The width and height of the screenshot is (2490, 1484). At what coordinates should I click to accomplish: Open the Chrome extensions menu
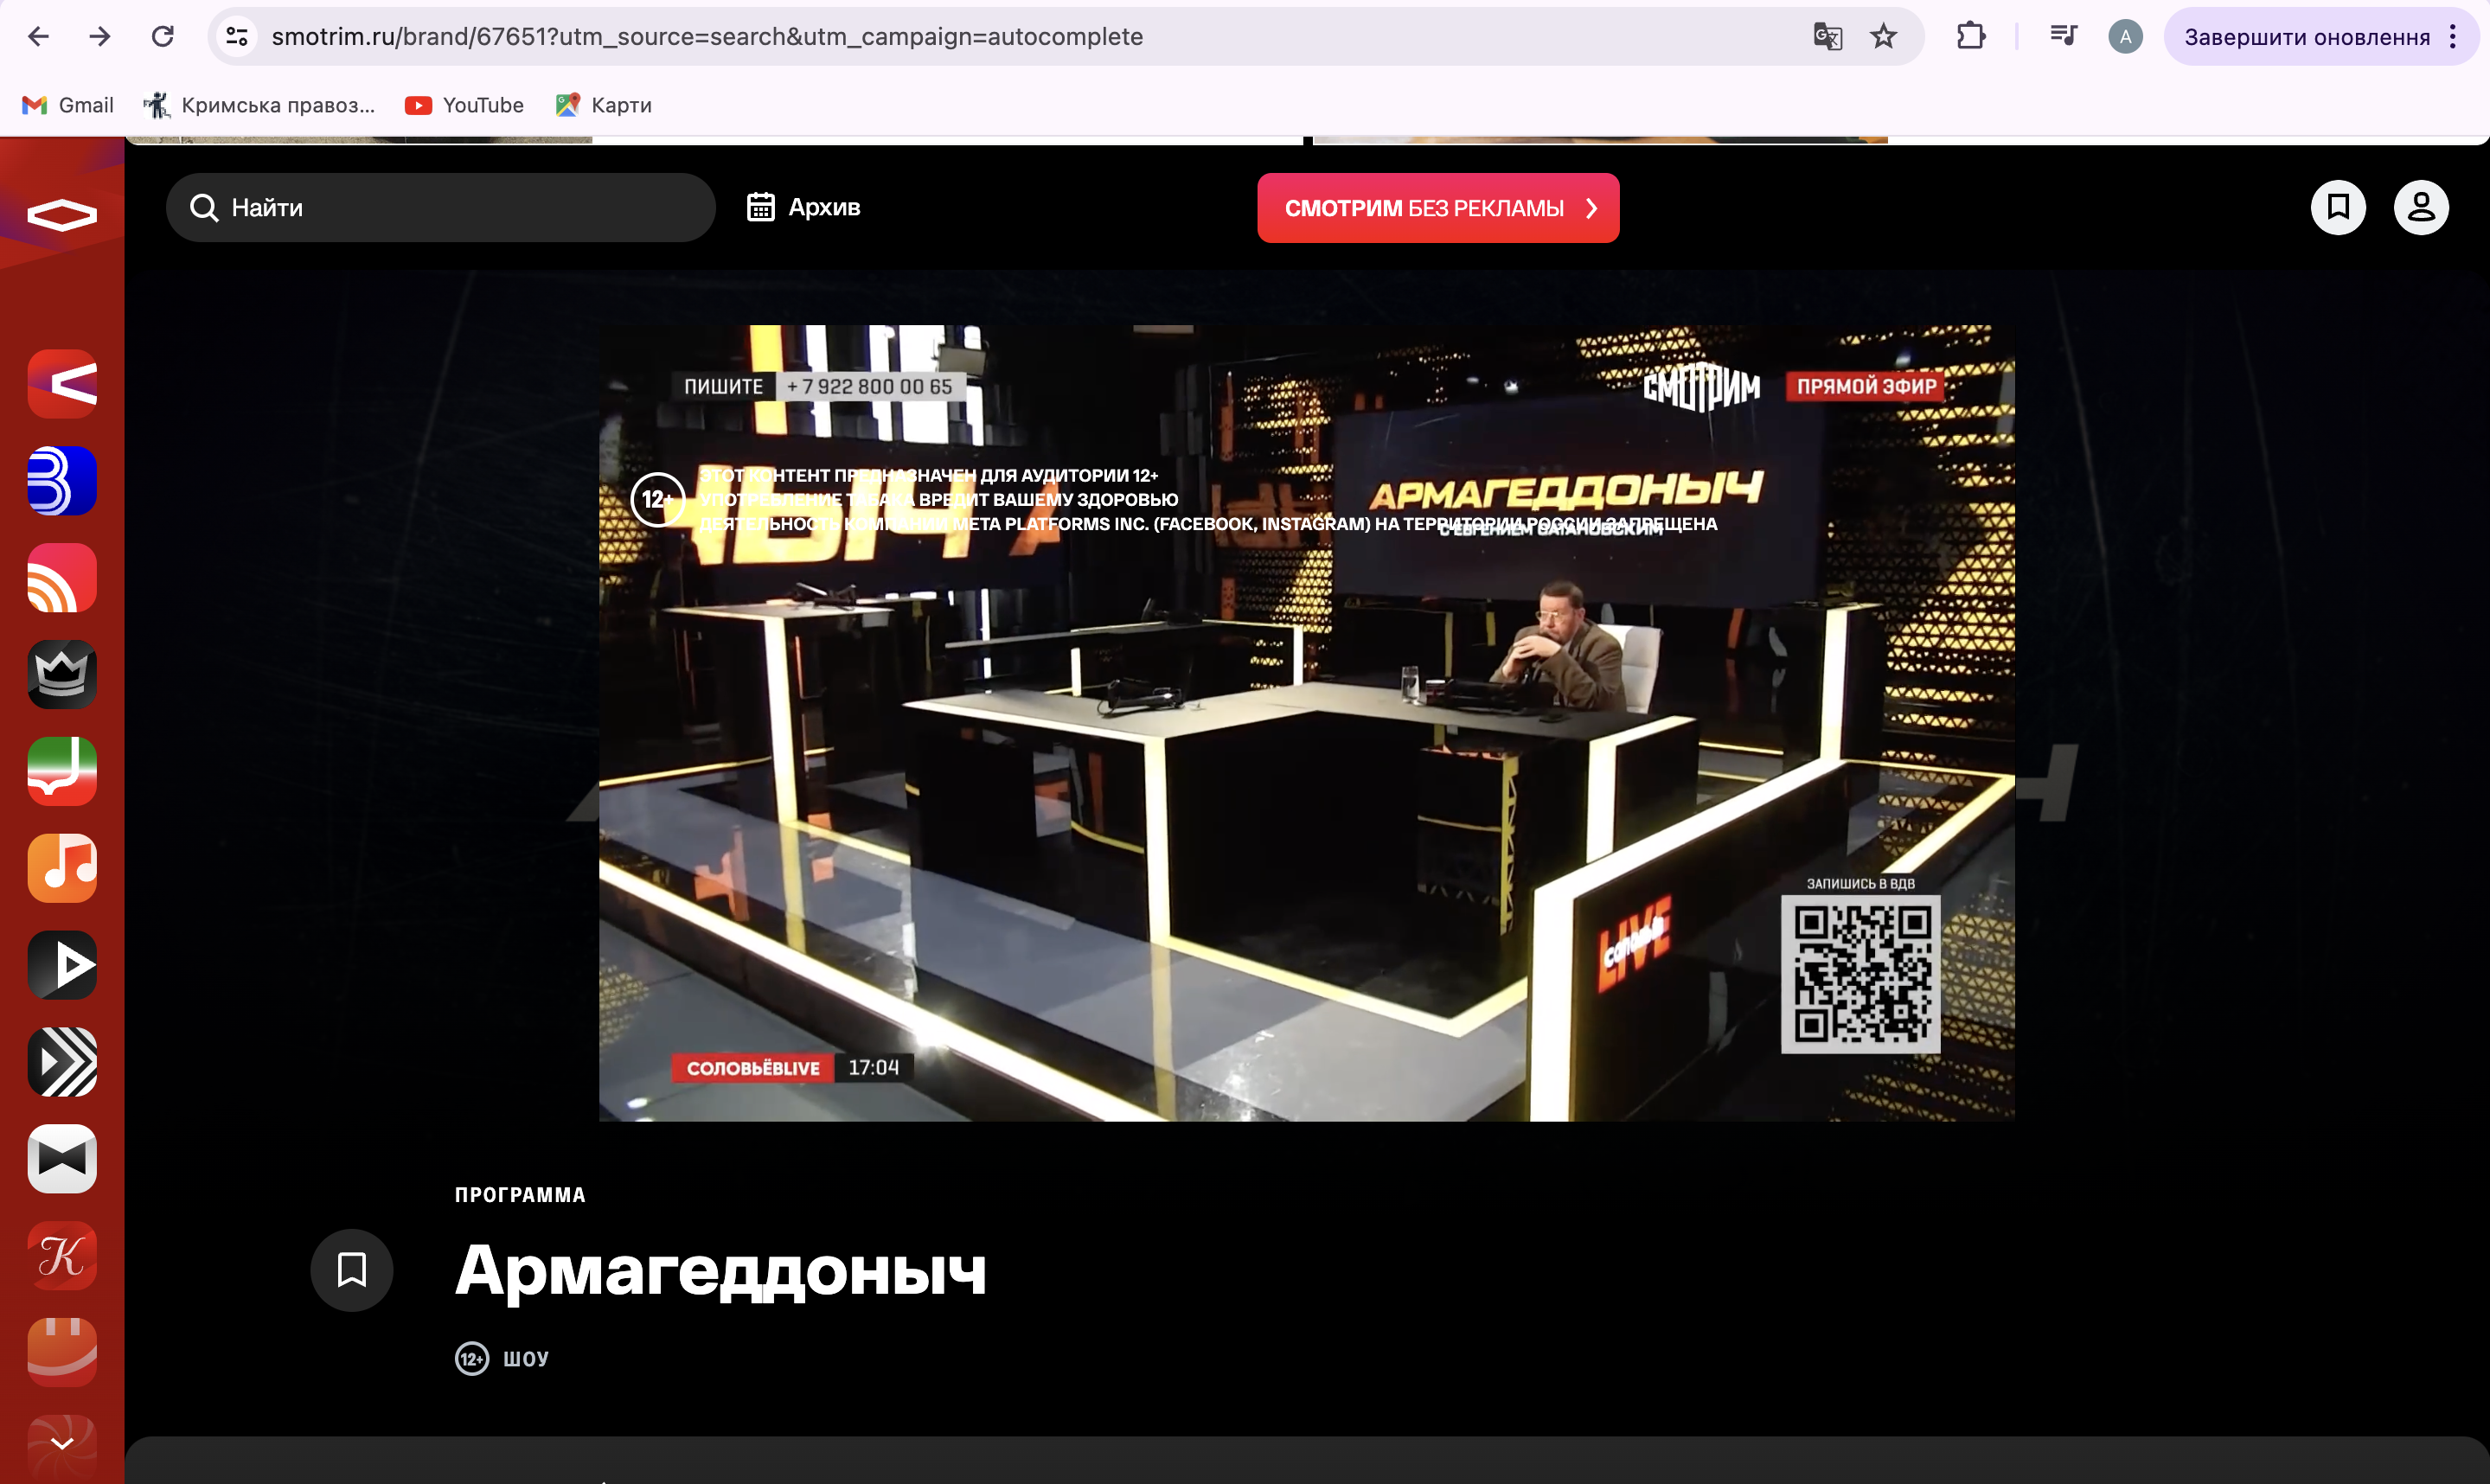coord(1971,37)
